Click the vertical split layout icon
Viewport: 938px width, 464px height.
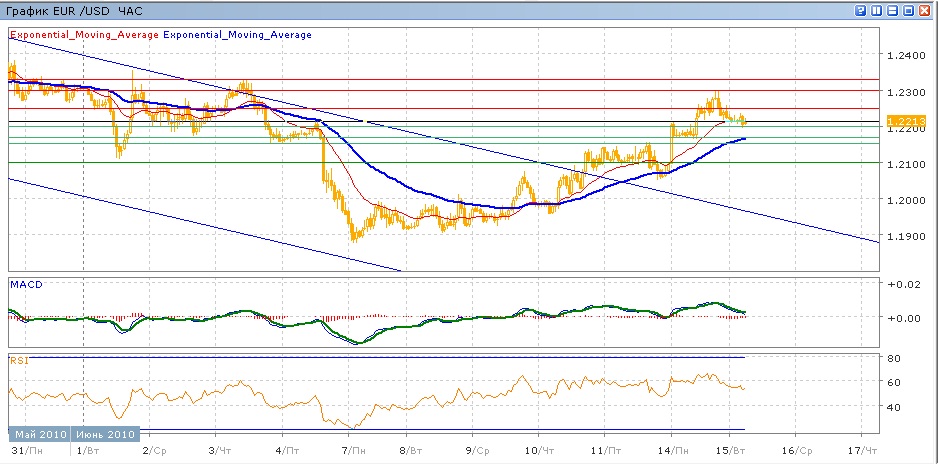[877, 10]
